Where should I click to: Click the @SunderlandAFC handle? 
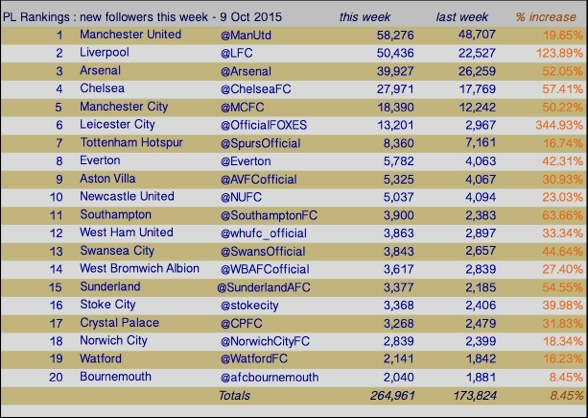(264, 287)
